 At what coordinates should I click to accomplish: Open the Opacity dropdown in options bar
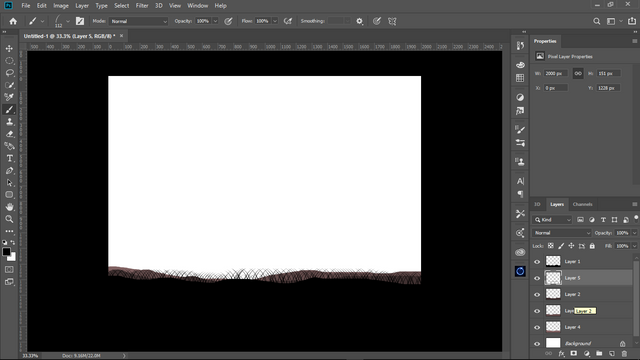pos(216,21)
